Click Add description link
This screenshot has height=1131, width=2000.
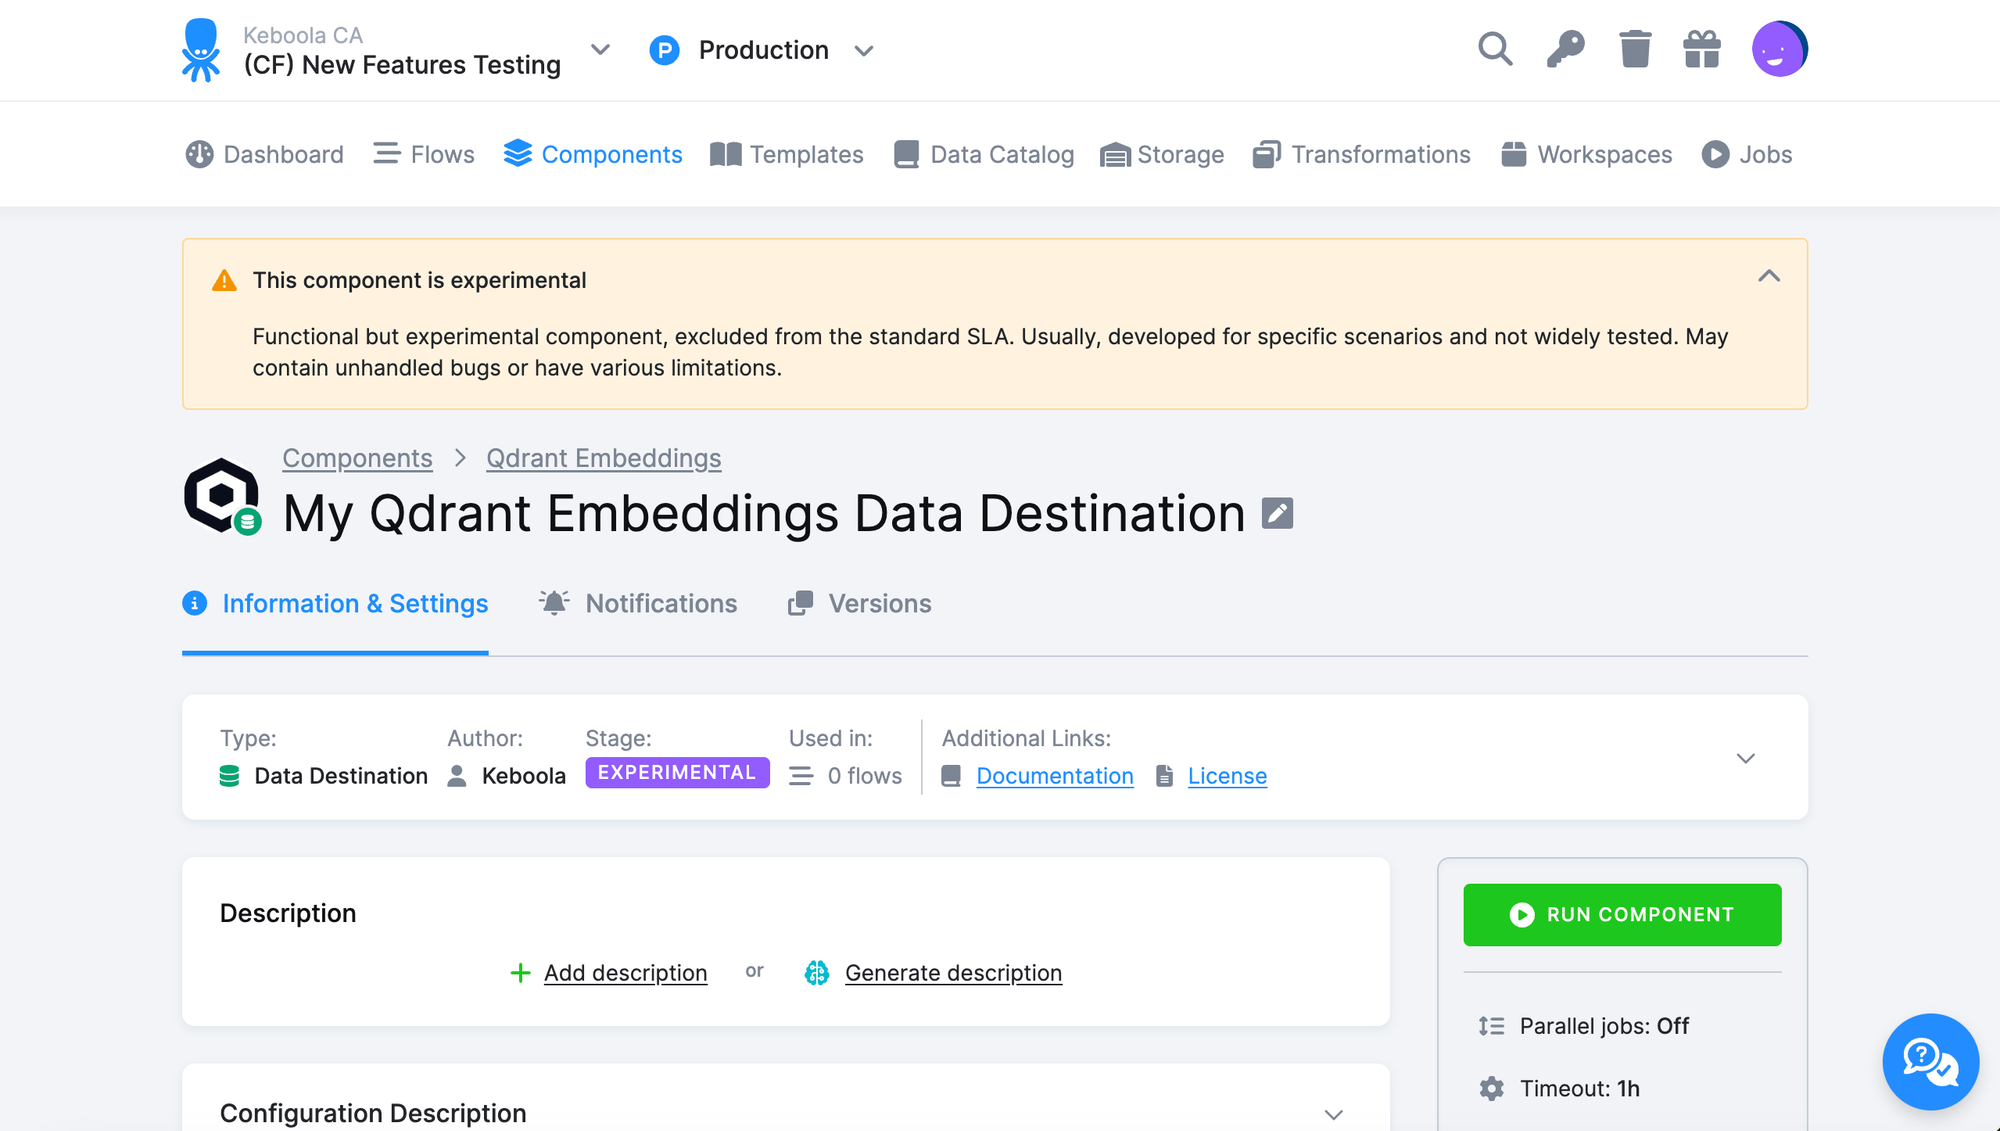625,973
